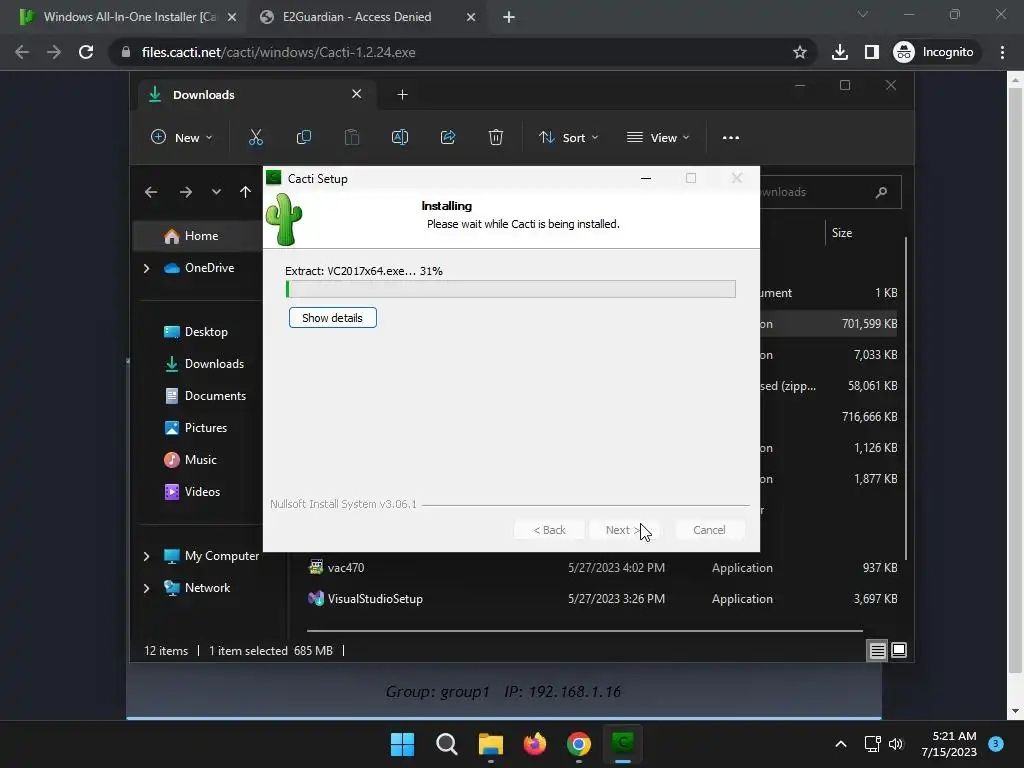
Task: Expand the OneDrive tree node
Action: coord(146,268)
